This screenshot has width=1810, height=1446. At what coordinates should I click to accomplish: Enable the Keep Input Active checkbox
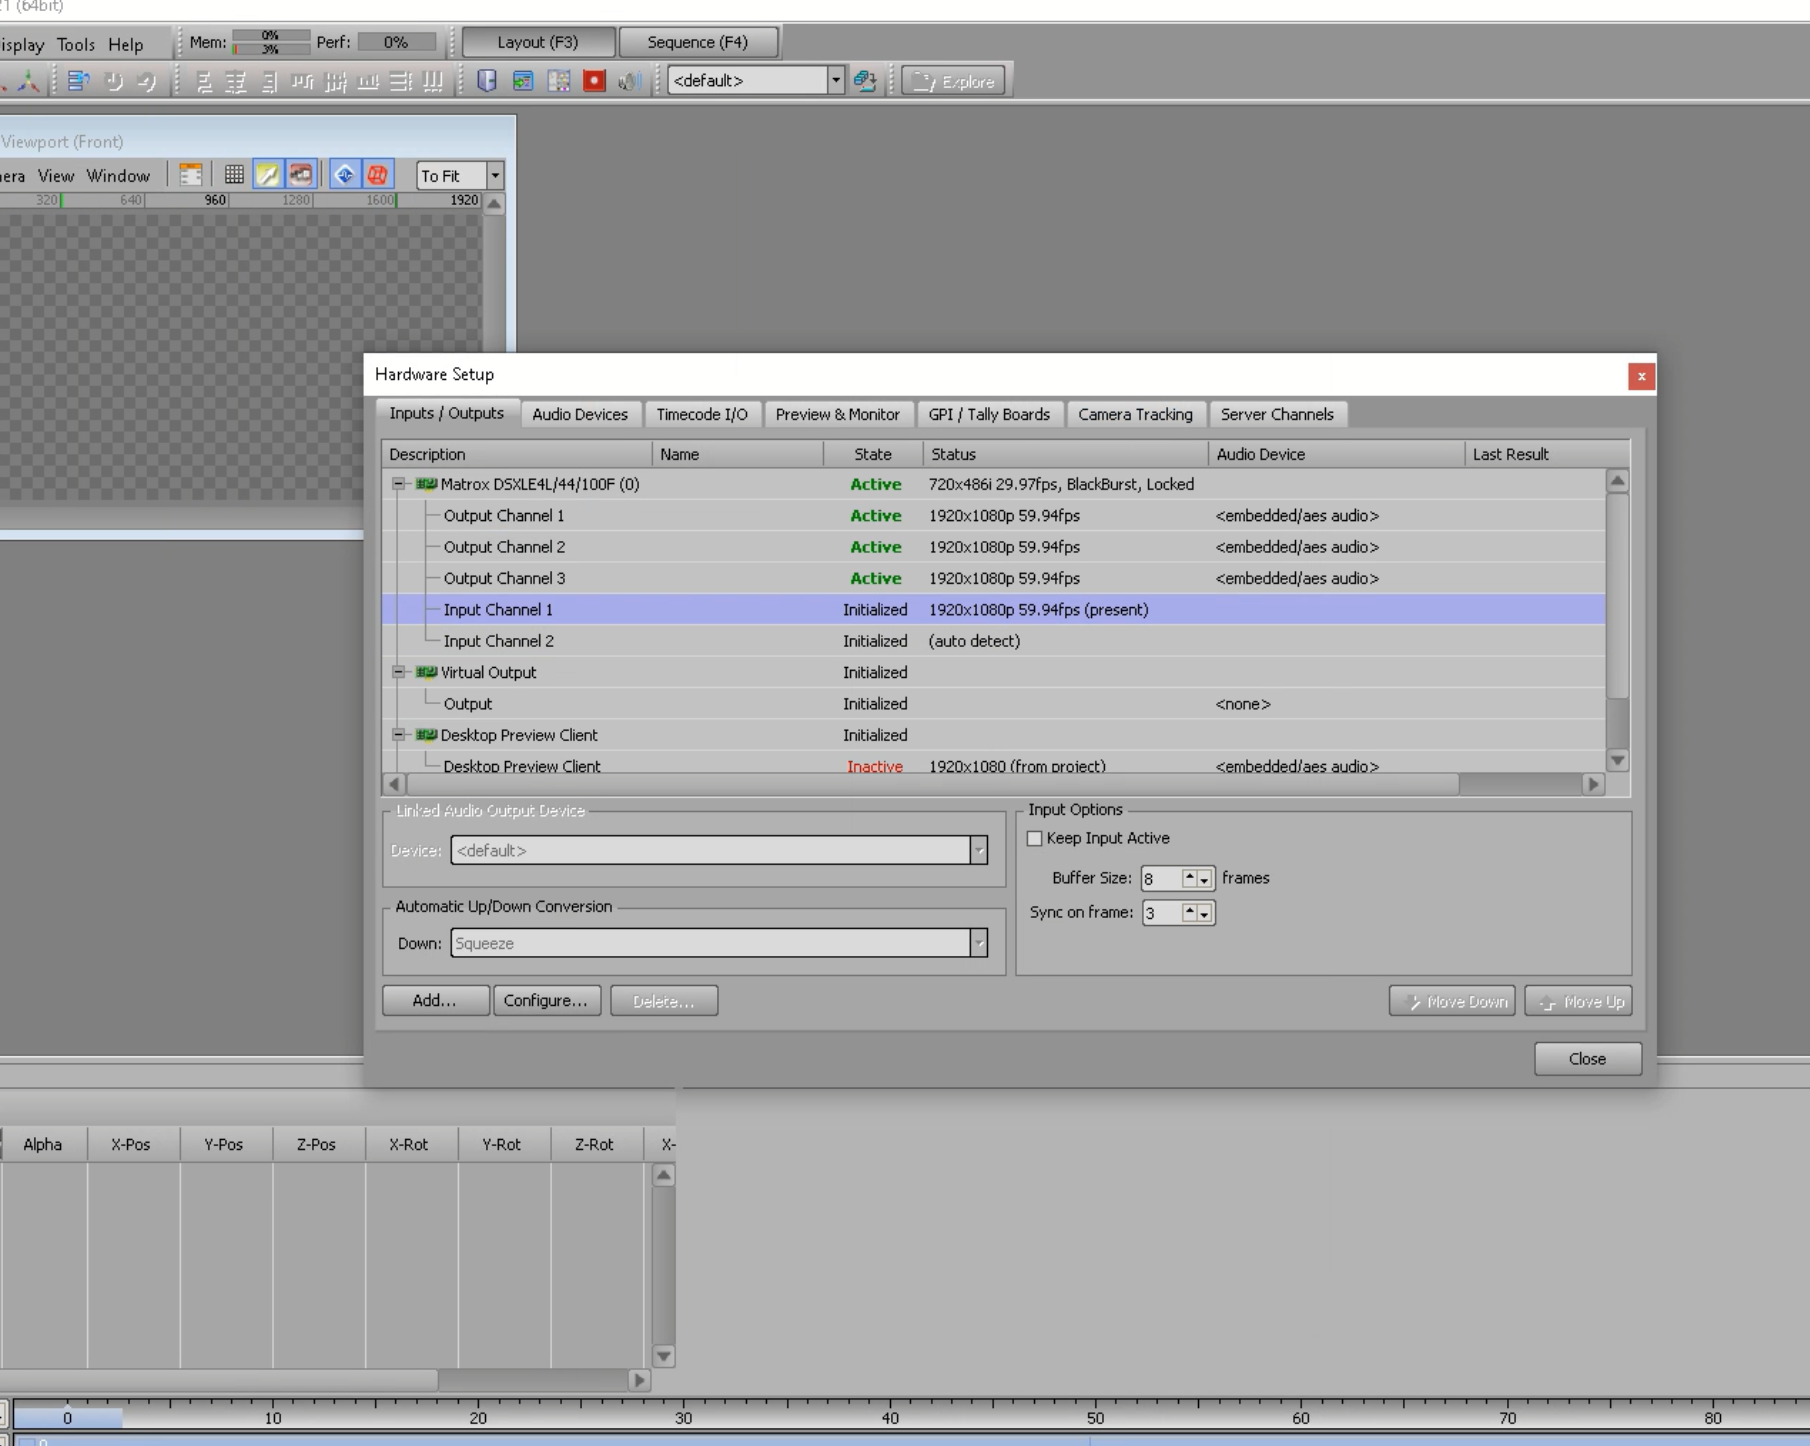point(1035,839)
